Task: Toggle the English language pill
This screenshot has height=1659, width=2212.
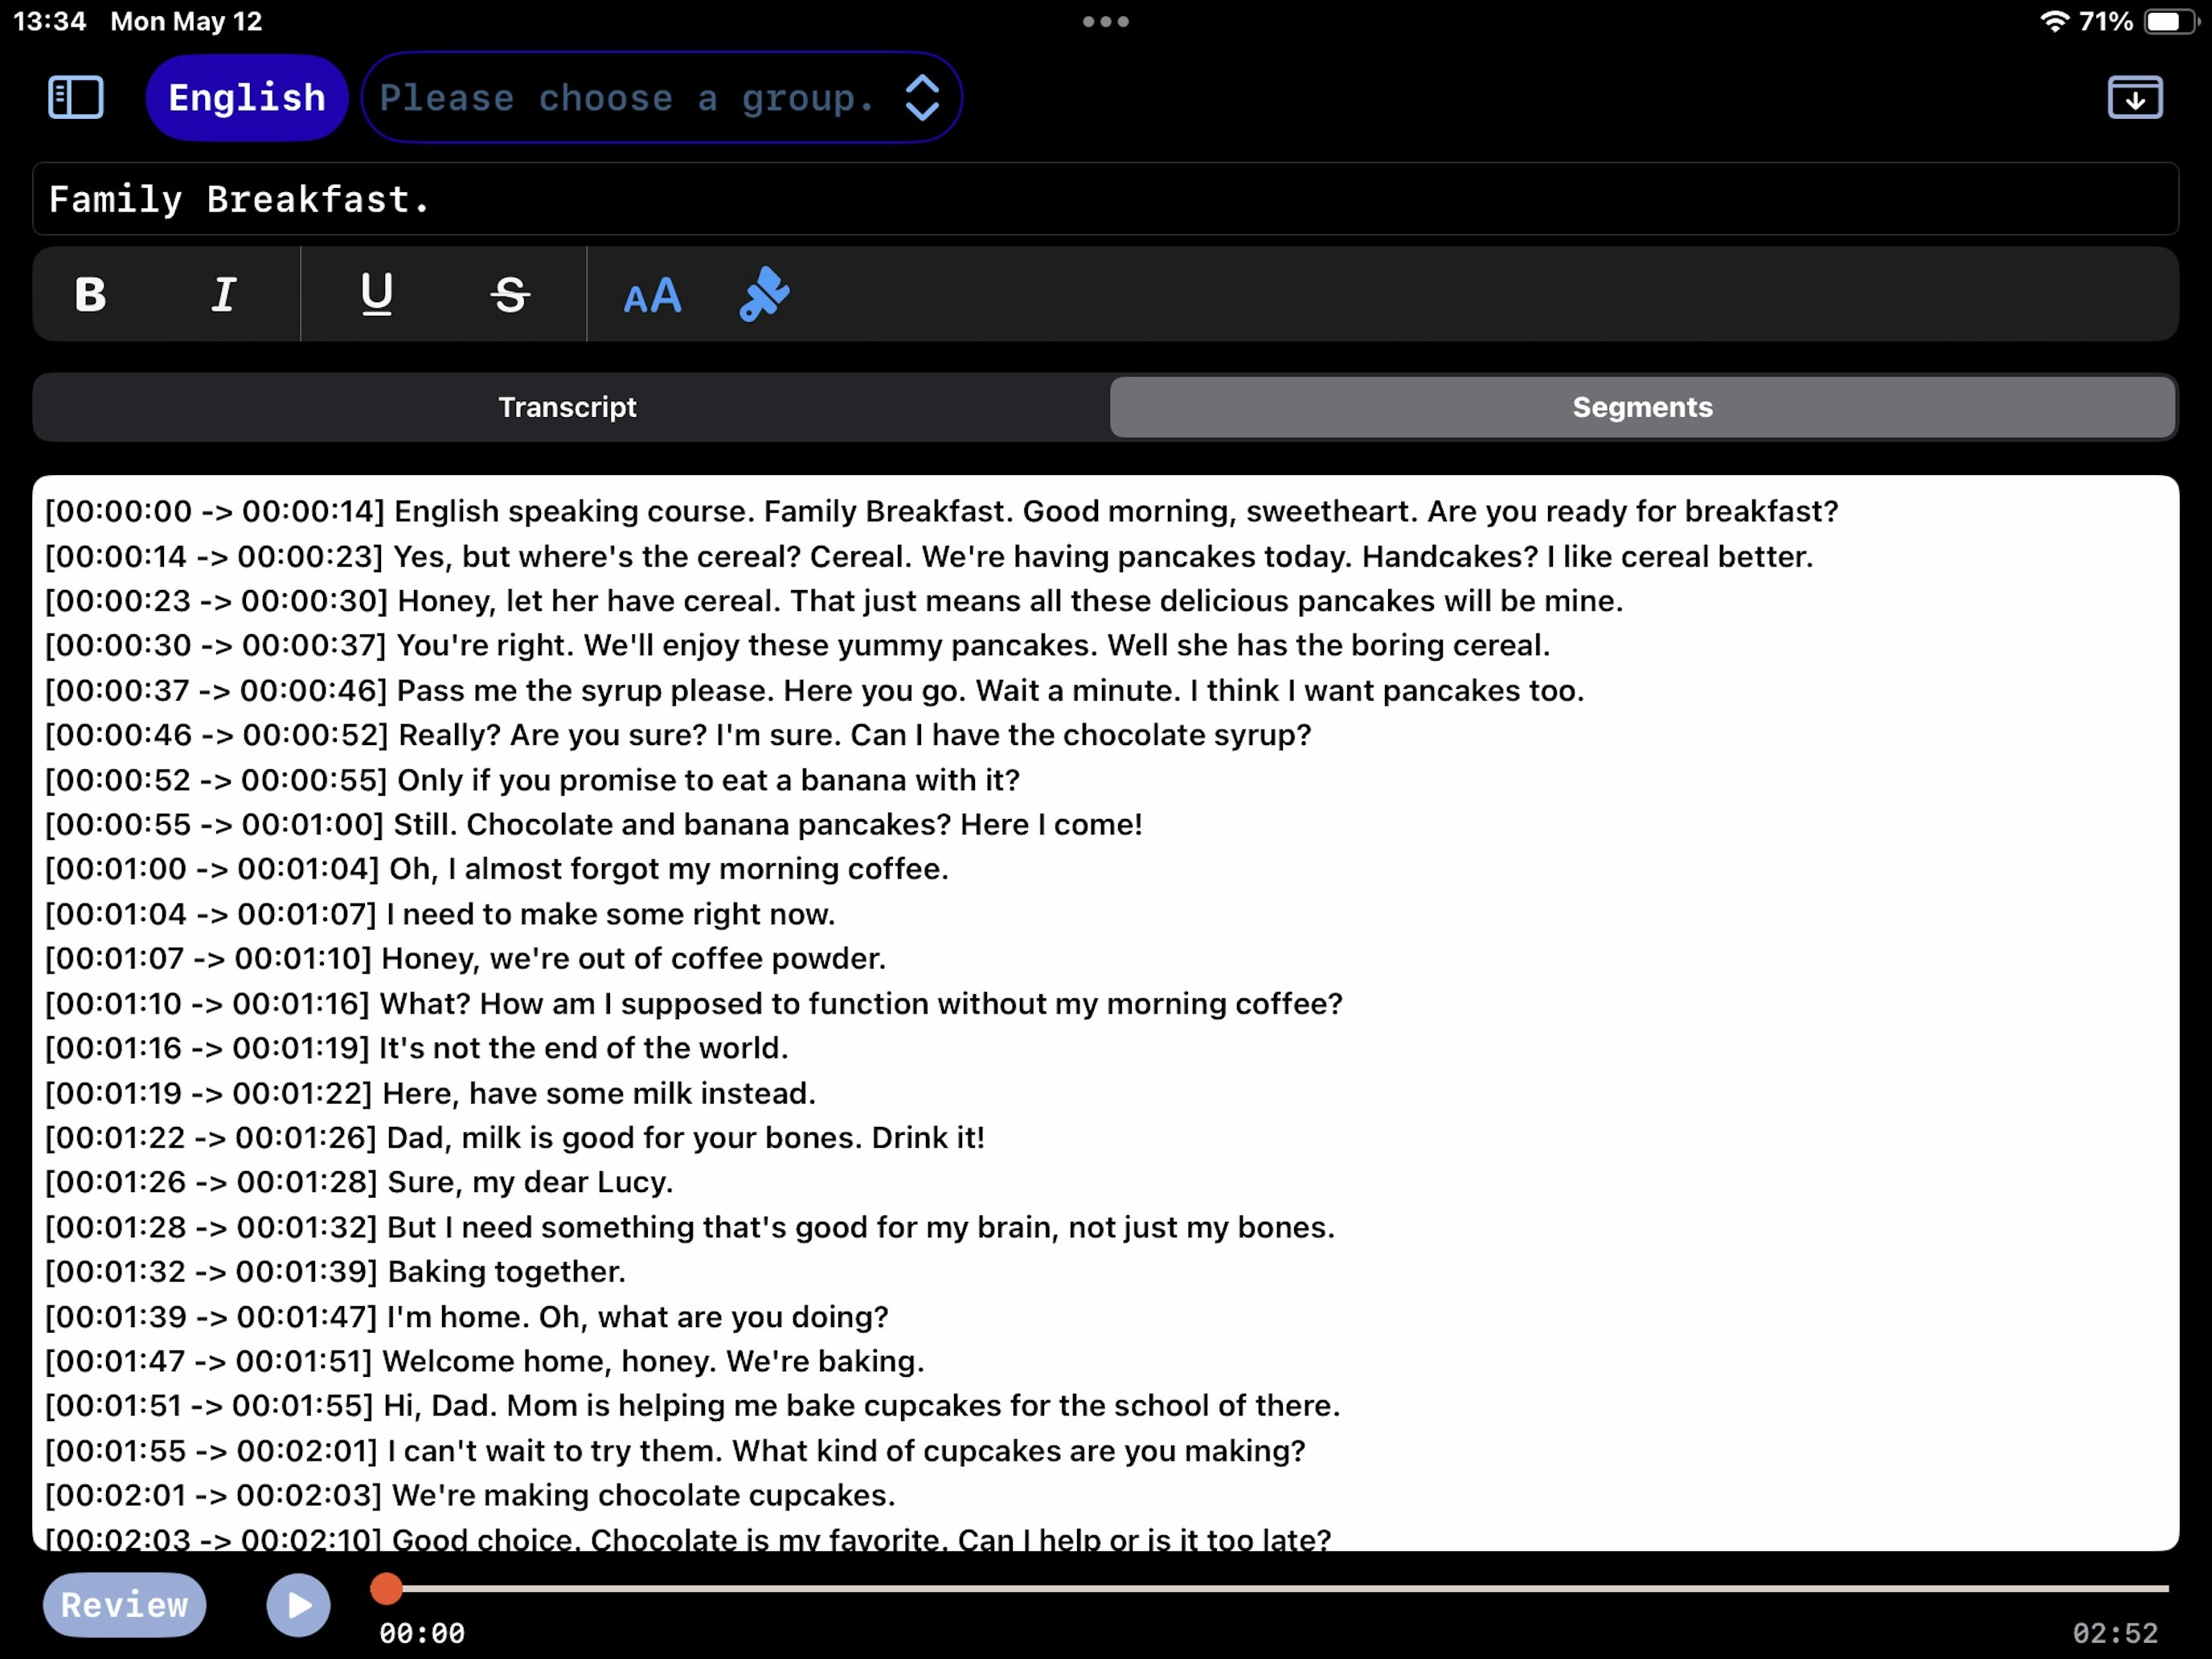Action: point(246,98)
